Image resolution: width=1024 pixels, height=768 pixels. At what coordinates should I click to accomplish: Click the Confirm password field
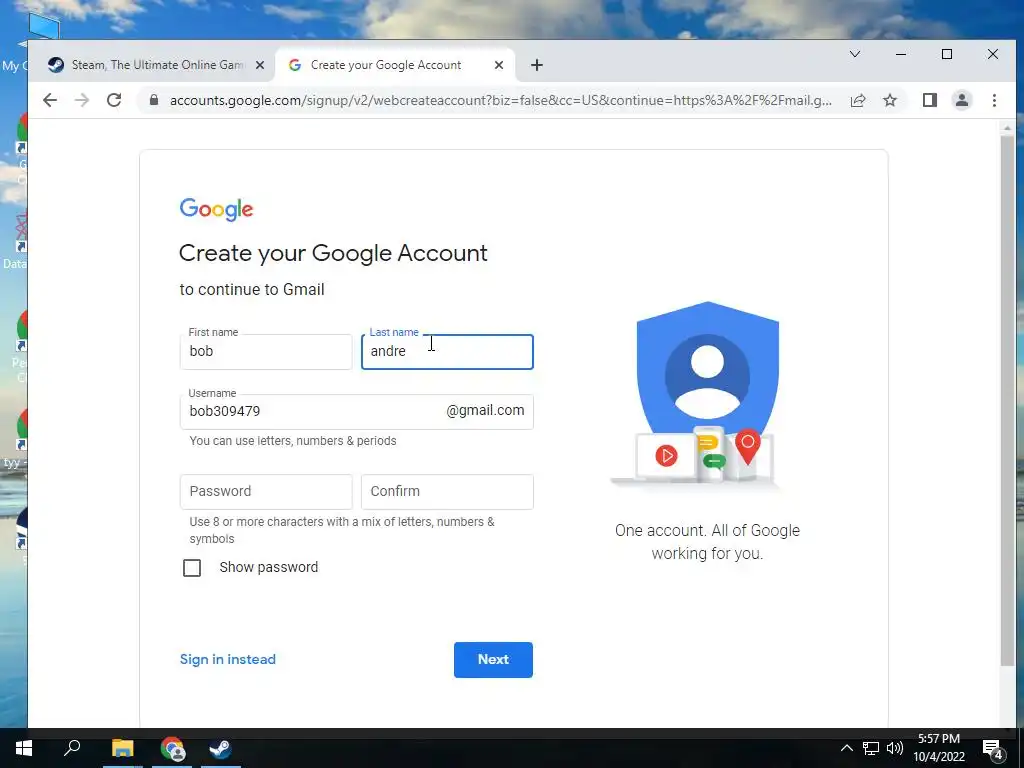coord(447,492)
